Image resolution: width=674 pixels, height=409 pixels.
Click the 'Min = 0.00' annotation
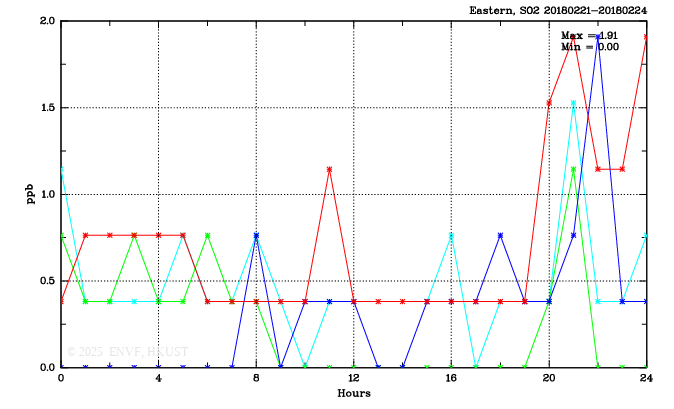tap(589, 46)
